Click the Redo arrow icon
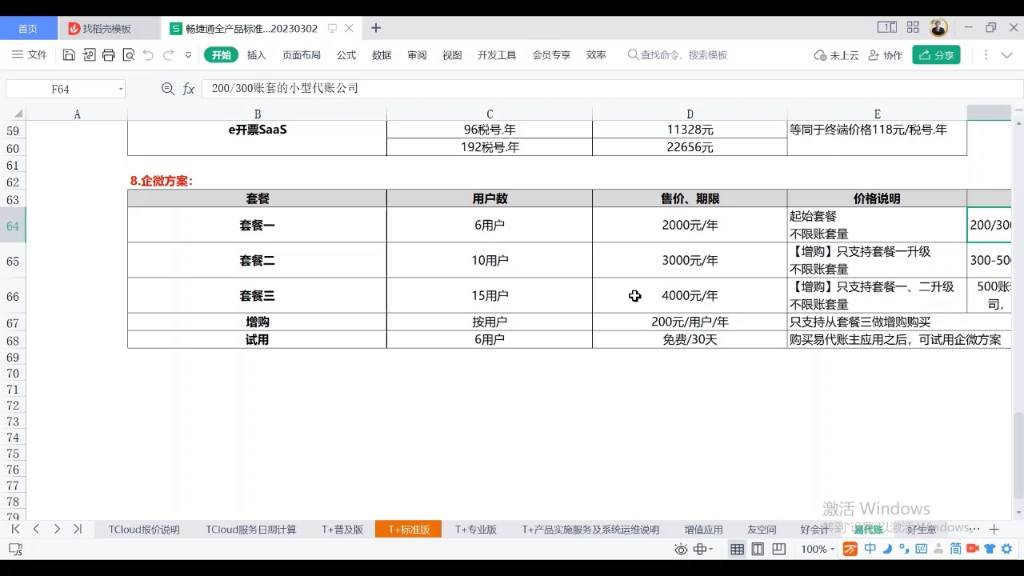The image size is (1024, 576). coord(168,55)
